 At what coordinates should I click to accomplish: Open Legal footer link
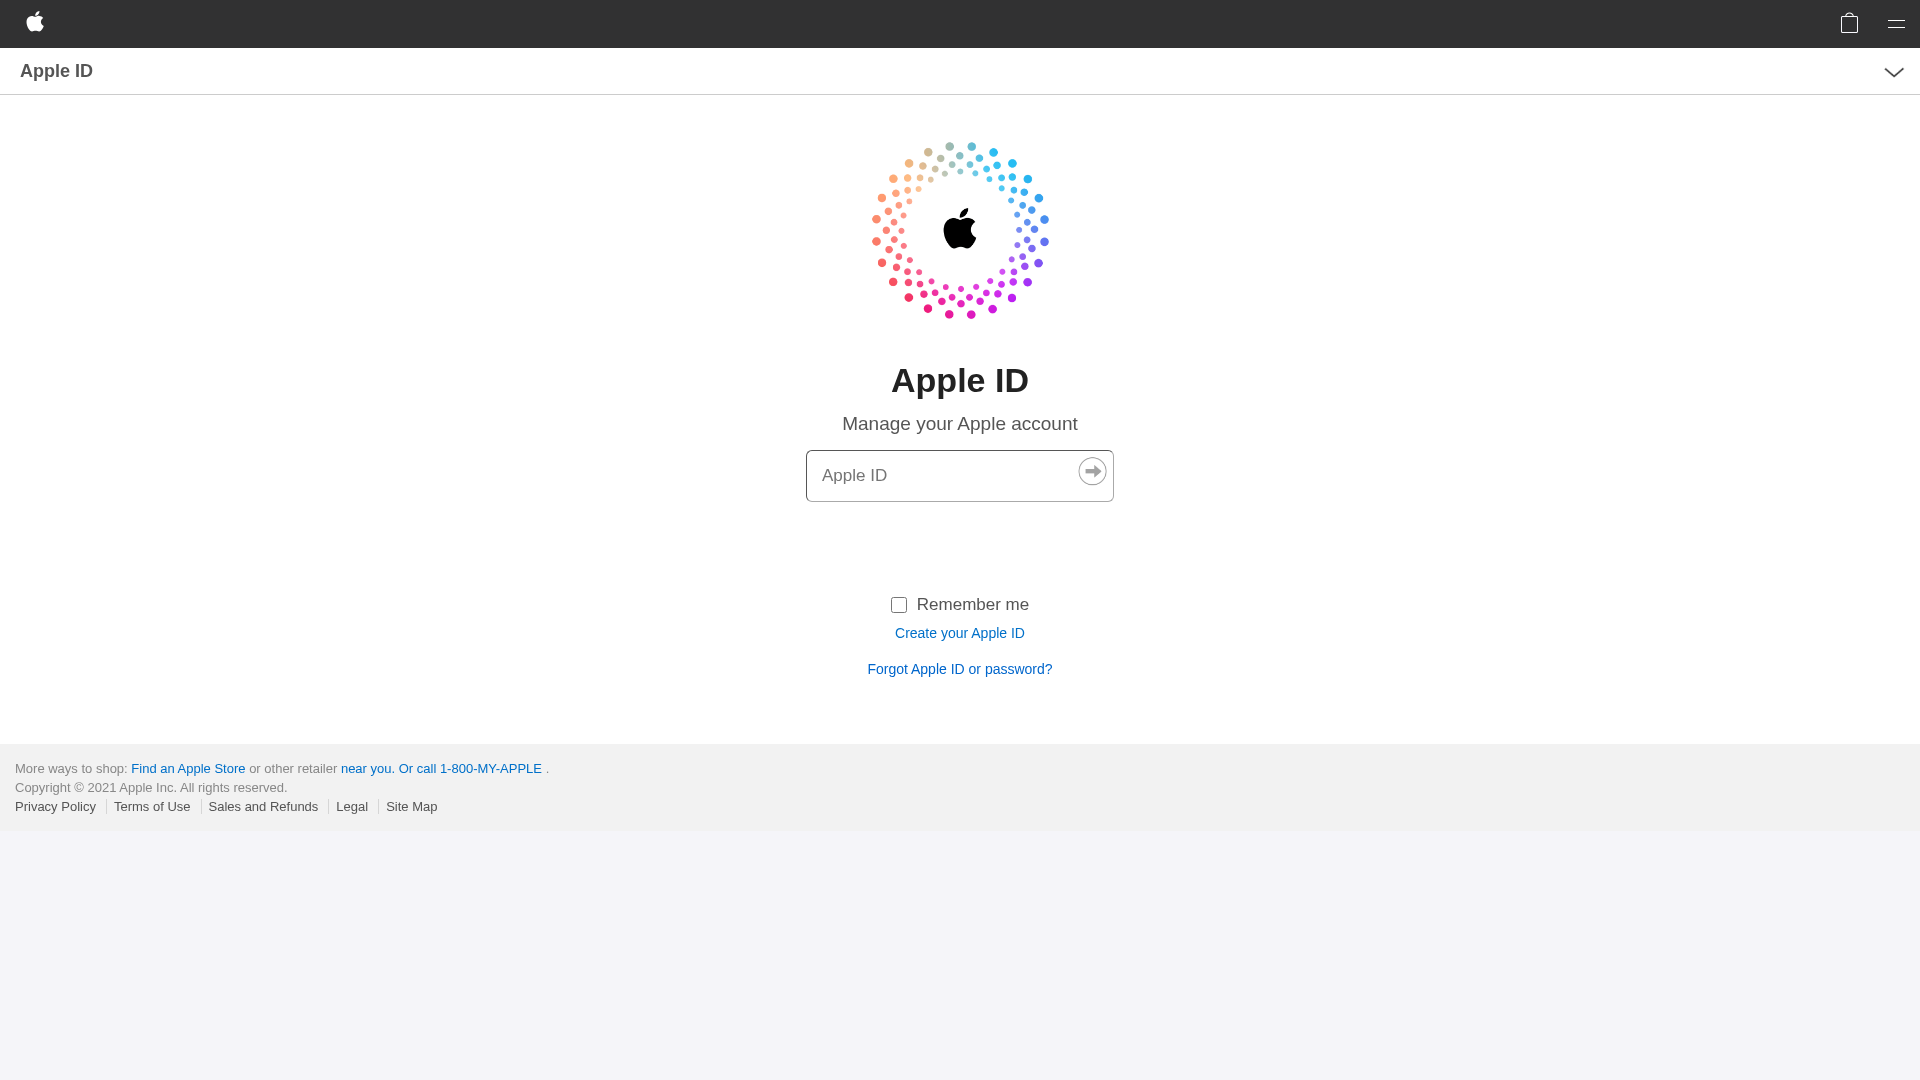352,807
